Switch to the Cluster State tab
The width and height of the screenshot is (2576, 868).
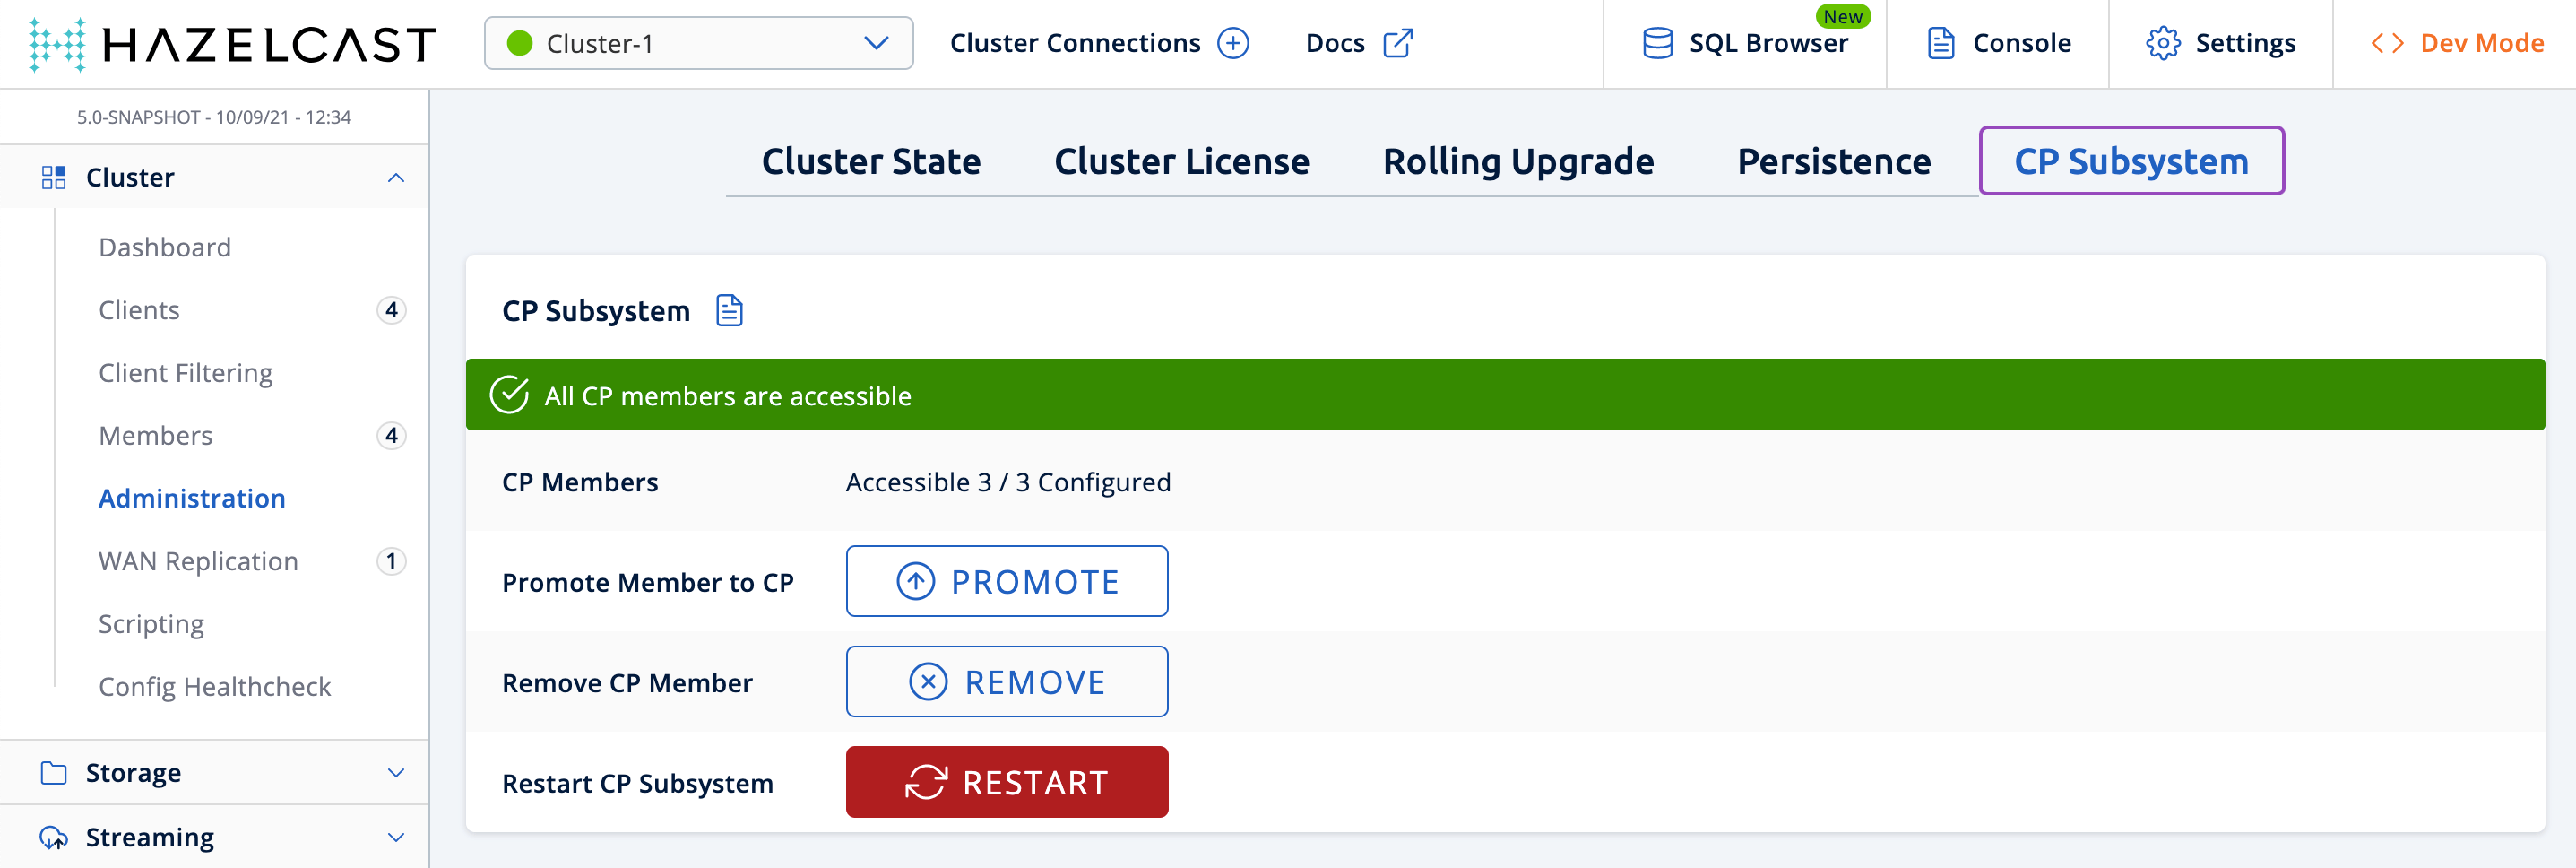[870, 162]
